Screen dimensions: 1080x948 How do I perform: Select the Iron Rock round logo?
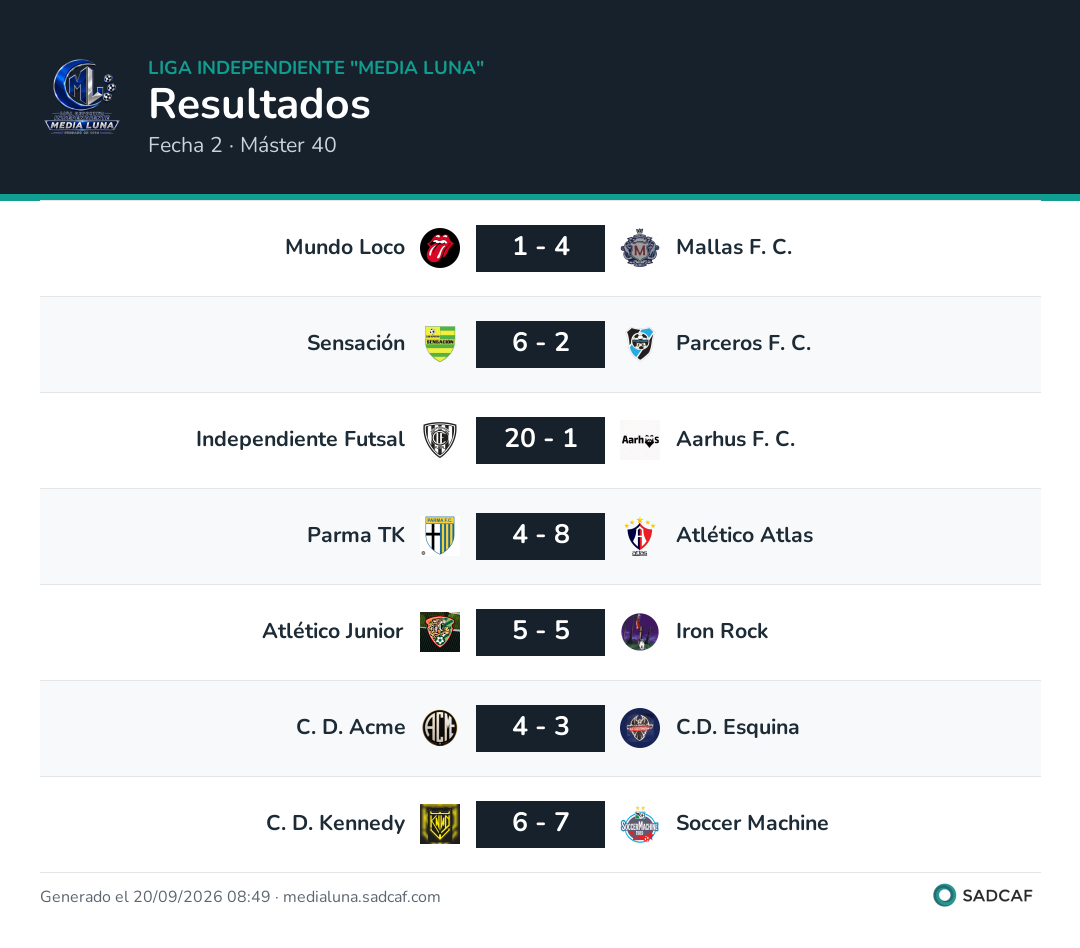pyautogui.click(x=640, y=632)
